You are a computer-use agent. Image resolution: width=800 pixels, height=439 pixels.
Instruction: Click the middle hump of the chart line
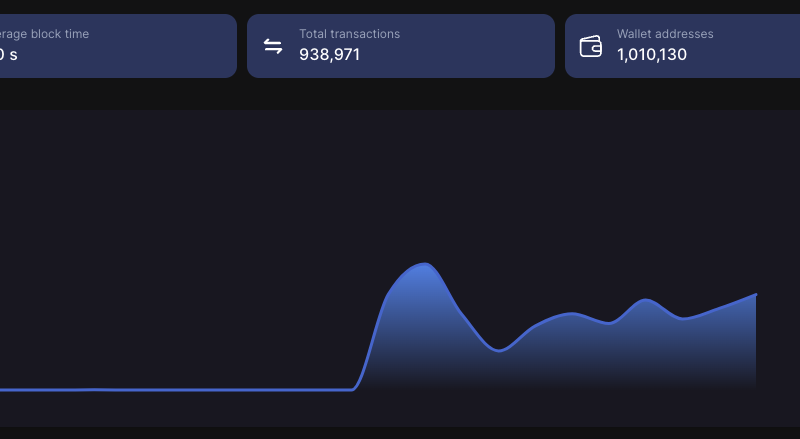(573, 314)
